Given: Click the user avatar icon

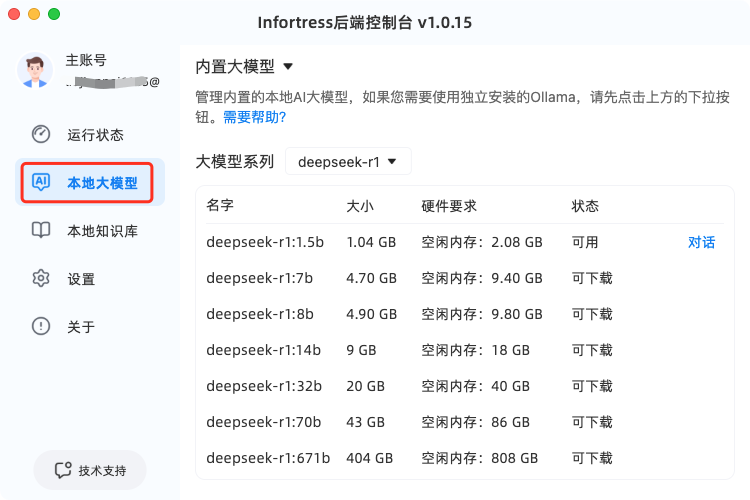Looking at the screenshot, I should [x=34, y=71].
